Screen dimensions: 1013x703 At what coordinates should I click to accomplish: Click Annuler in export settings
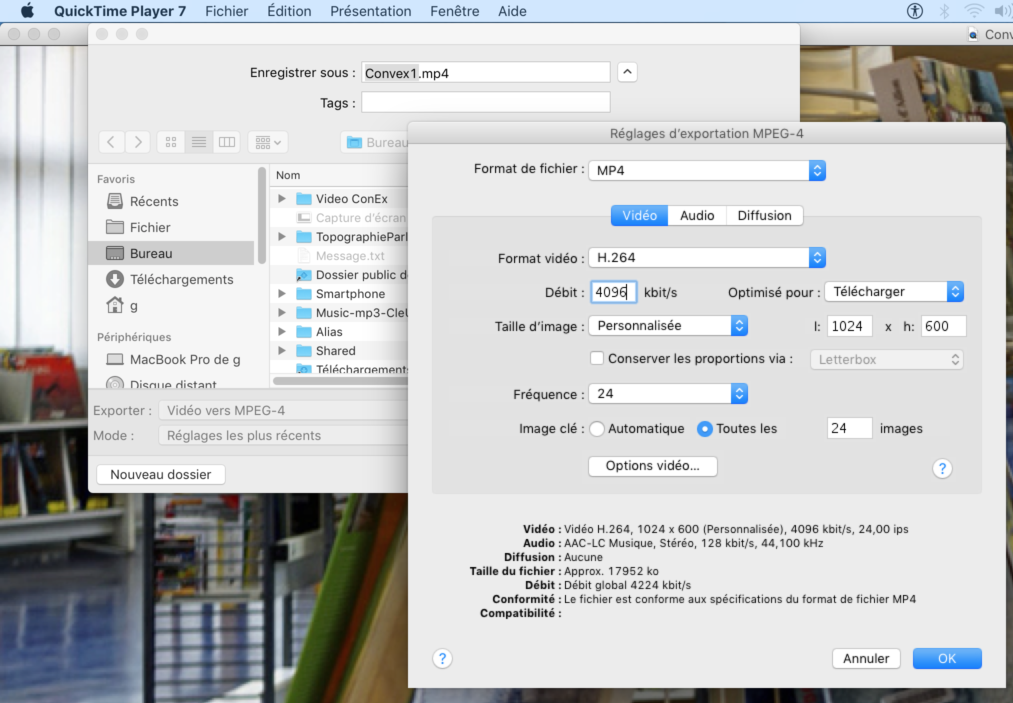866,658
